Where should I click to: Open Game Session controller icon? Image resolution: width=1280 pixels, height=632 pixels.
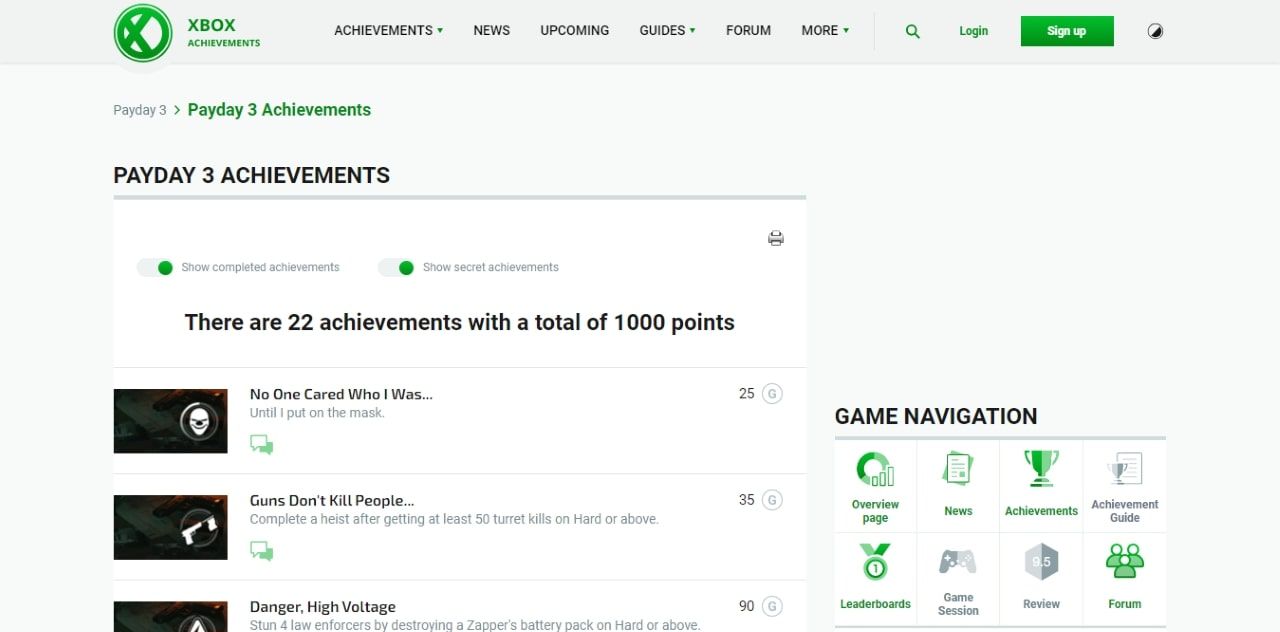(x=958, y=562)
